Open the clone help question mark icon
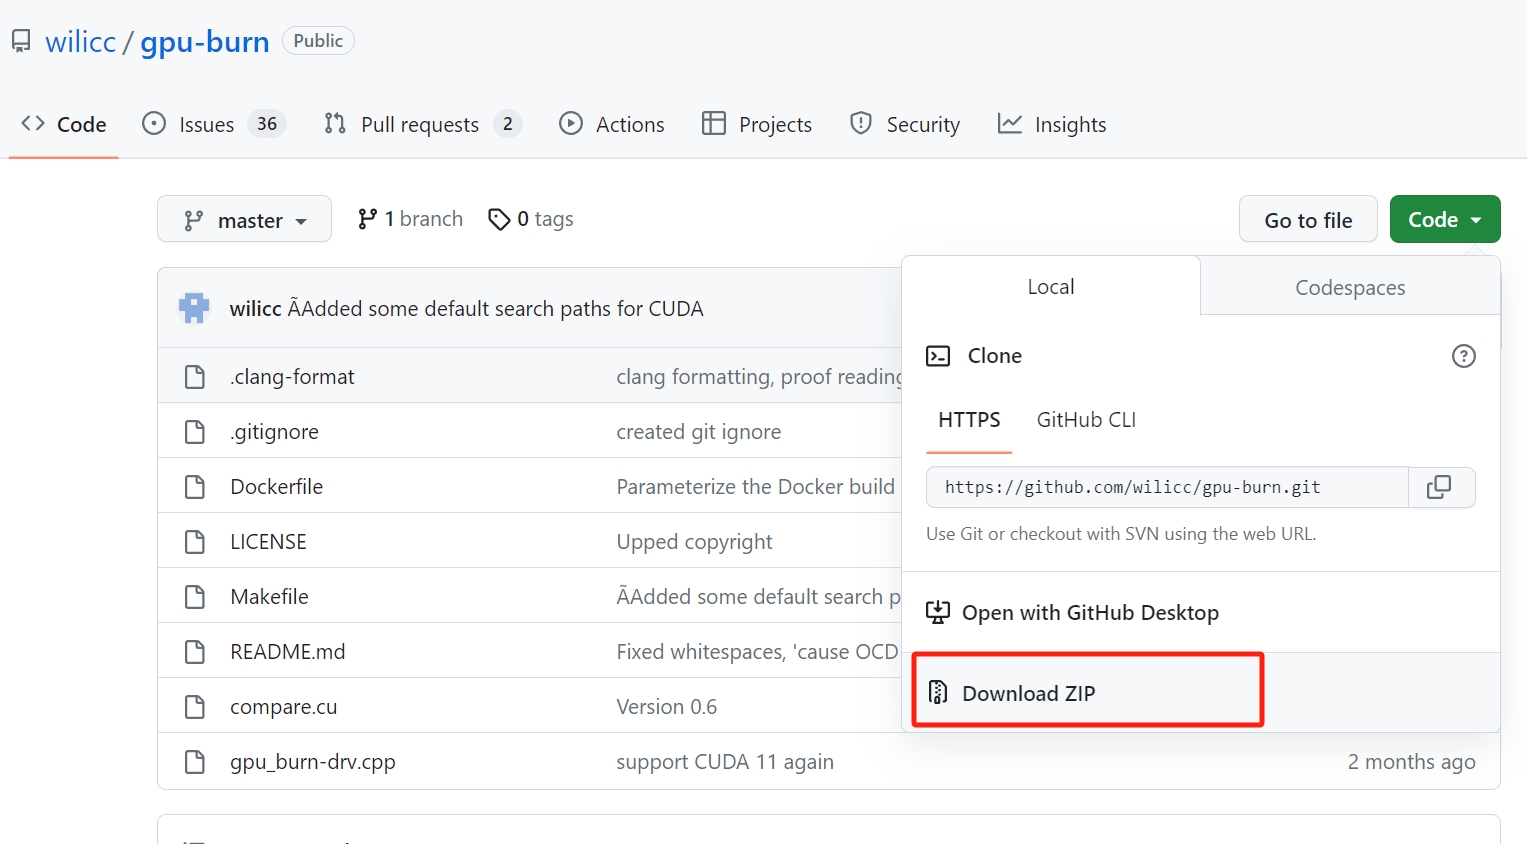Image resolution: width=1527 pixels, height=844 pixels. pos(1463,355)
